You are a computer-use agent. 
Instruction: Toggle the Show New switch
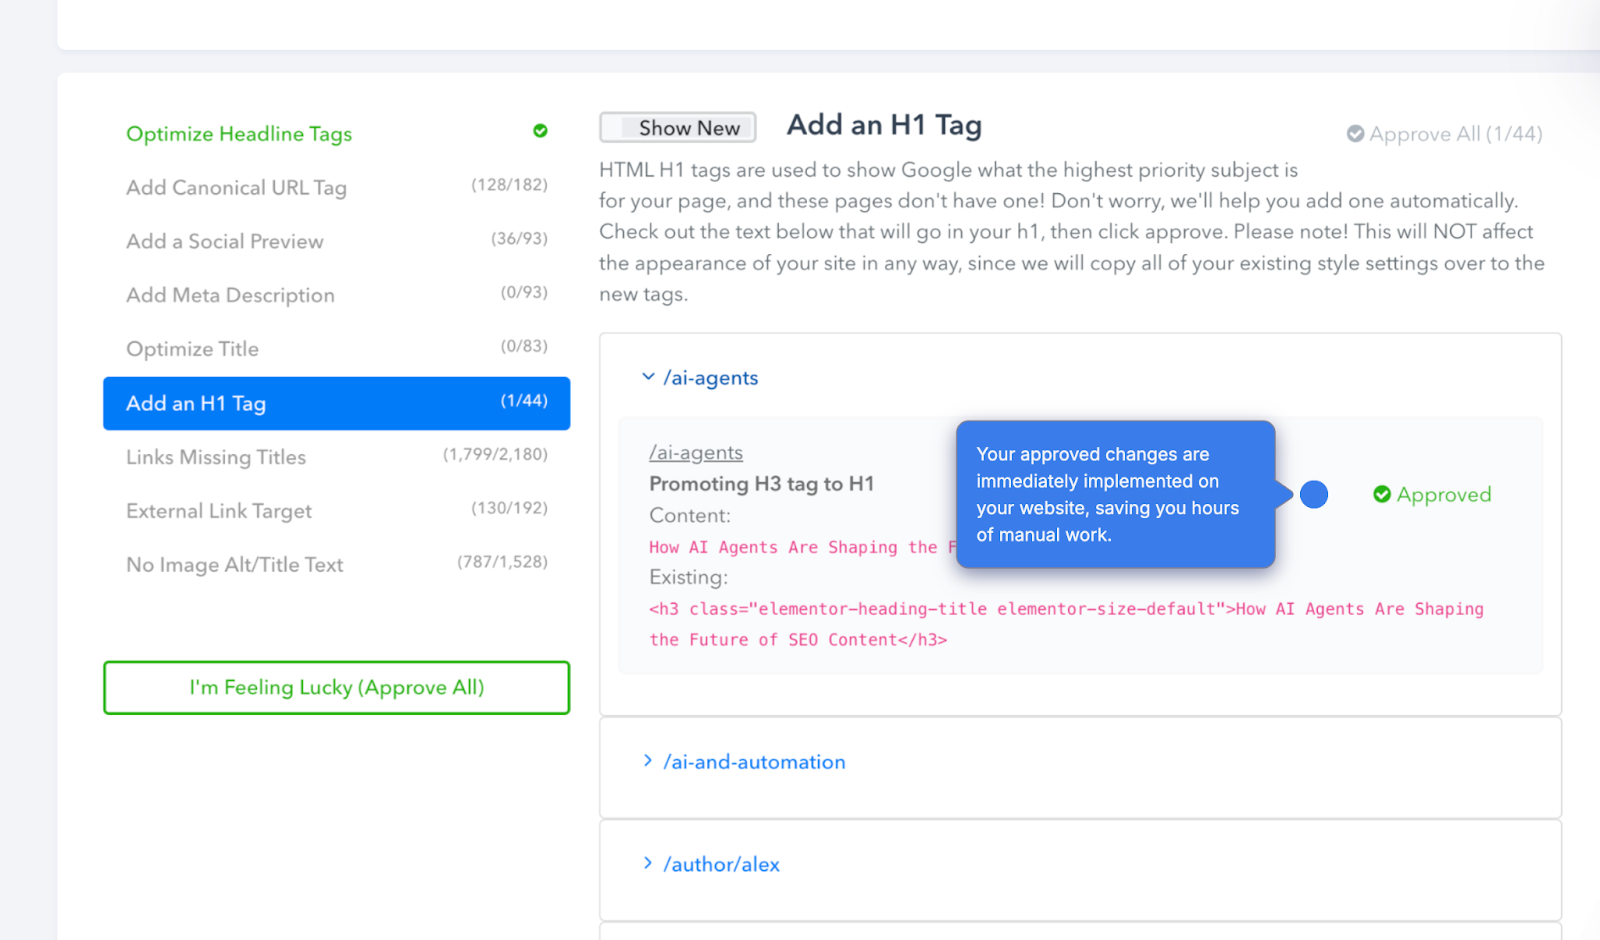pos(677,127)
